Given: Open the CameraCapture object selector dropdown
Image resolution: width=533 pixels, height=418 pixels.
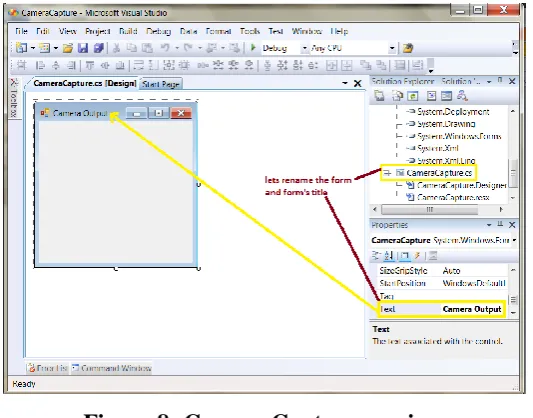Looking at the screenshot, I should point(514,240).
